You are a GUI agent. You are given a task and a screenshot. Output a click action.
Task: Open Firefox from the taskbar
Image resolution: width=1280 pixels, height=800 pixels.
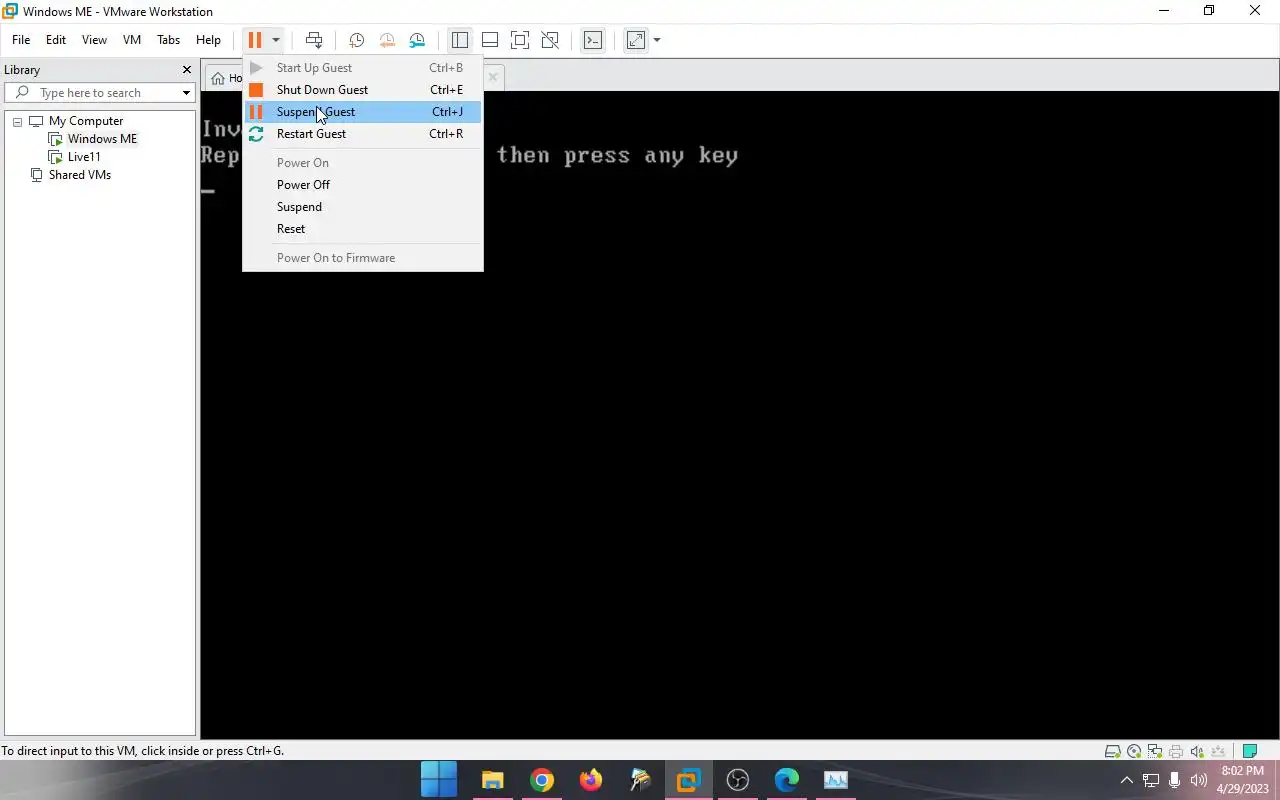(590, 780)
